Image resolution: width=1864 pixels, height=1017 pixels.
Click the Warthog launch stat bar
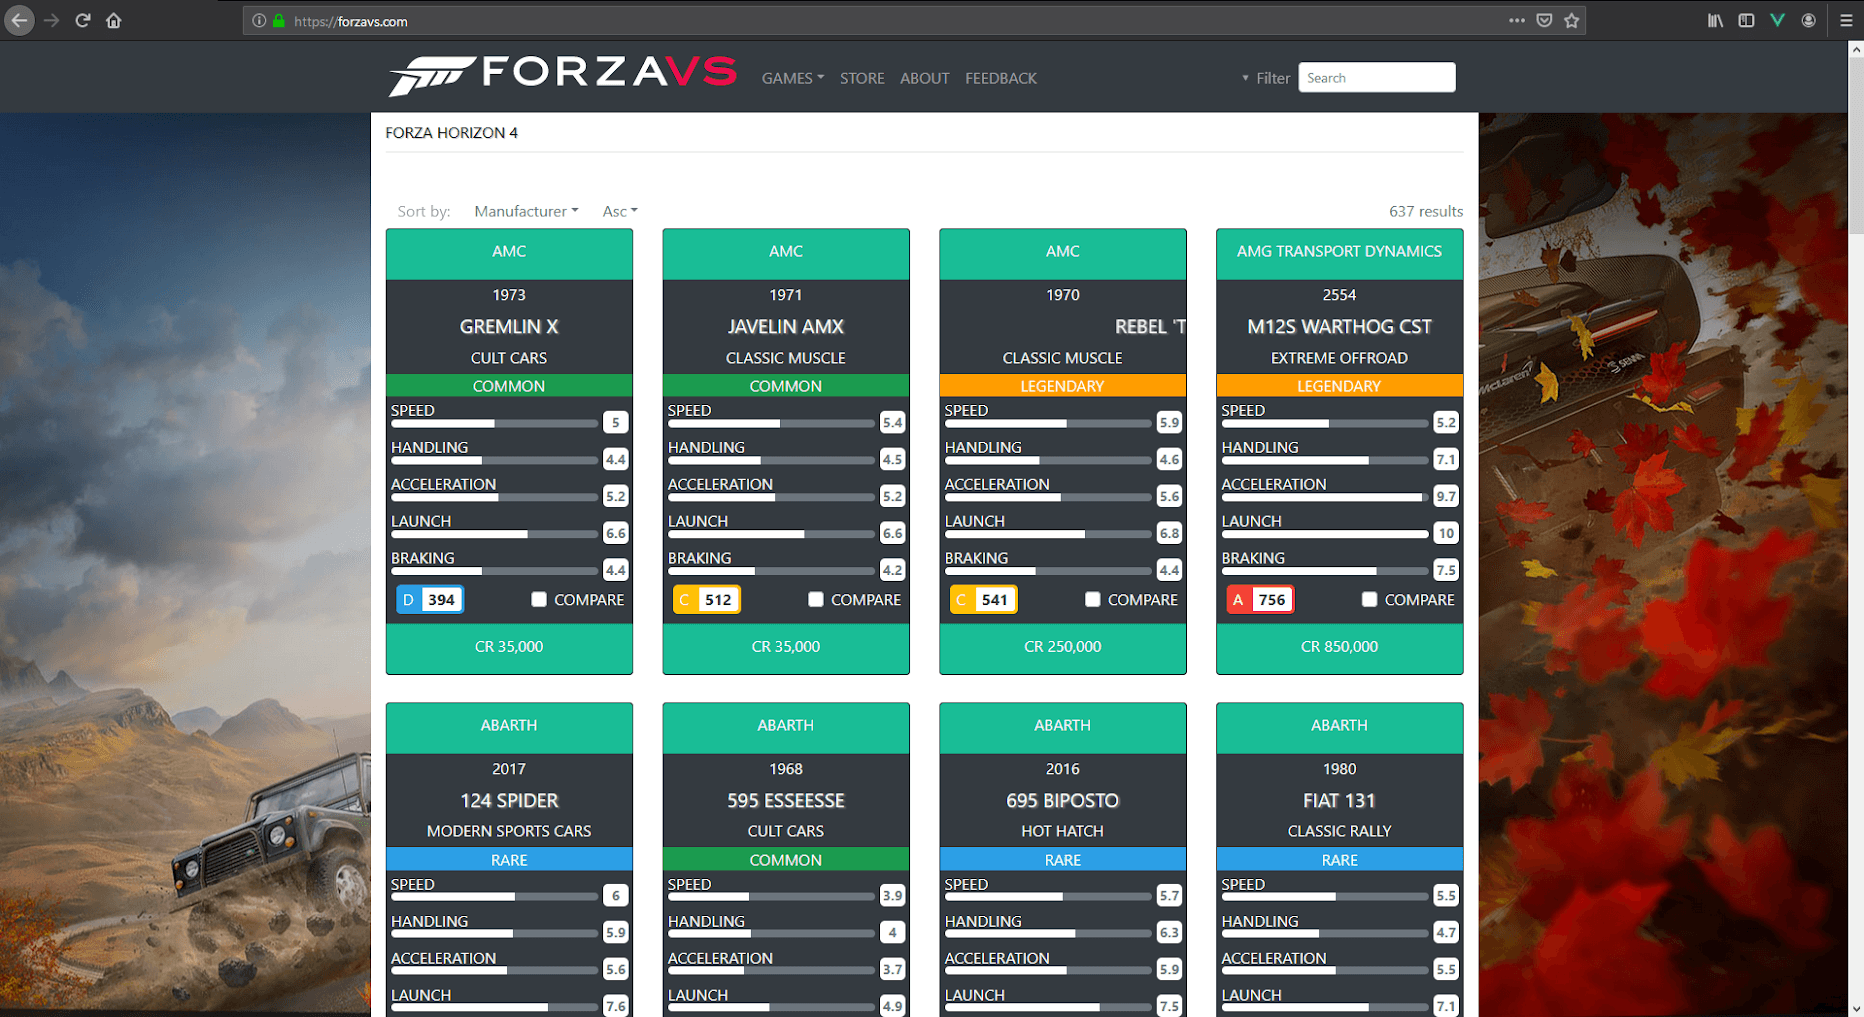1324,535
